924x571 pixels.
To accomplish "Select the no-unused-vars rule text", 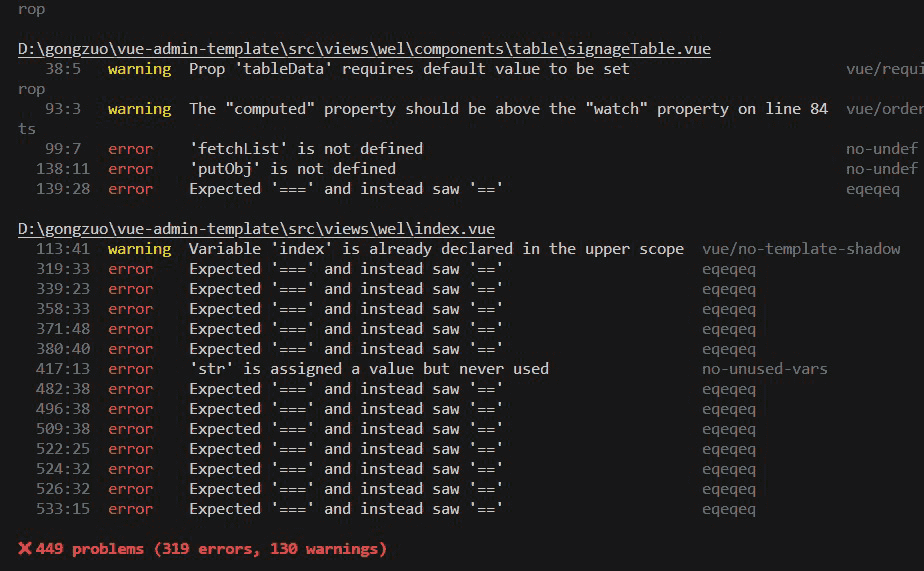I will click(x=764, y=369).
